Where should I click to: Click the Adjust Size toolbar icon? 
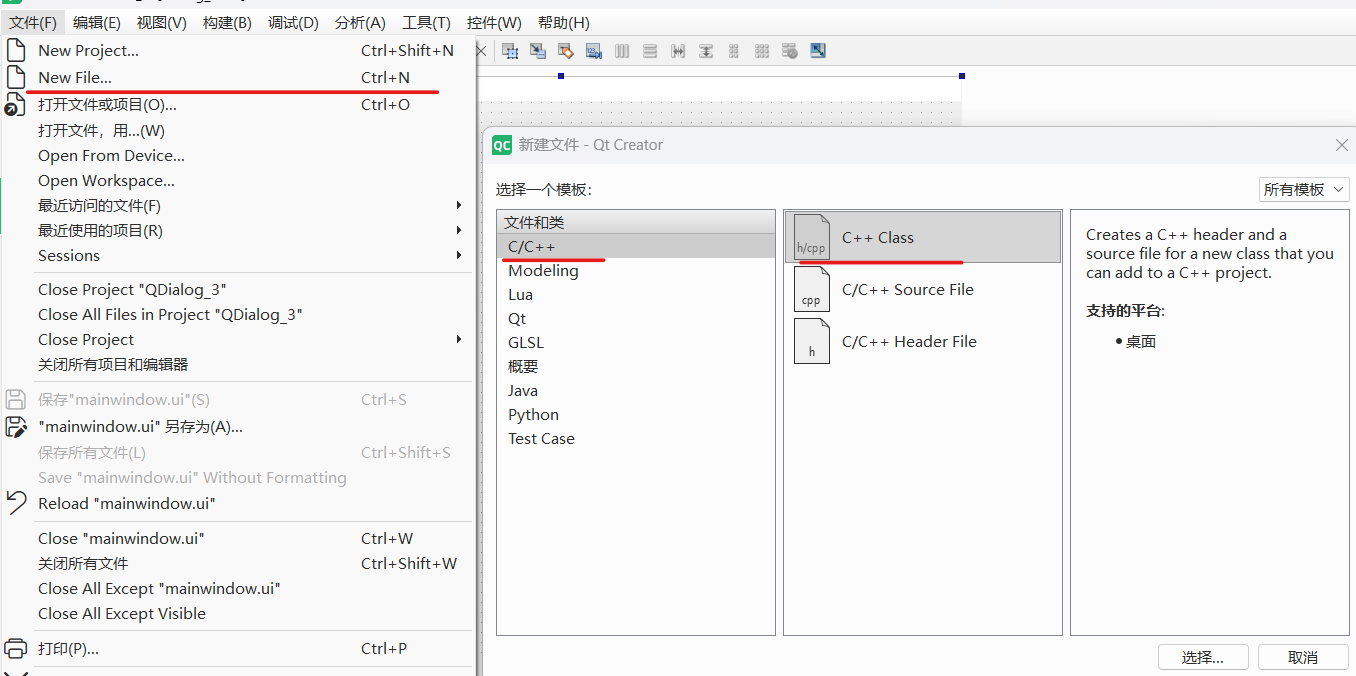(818, 51)
